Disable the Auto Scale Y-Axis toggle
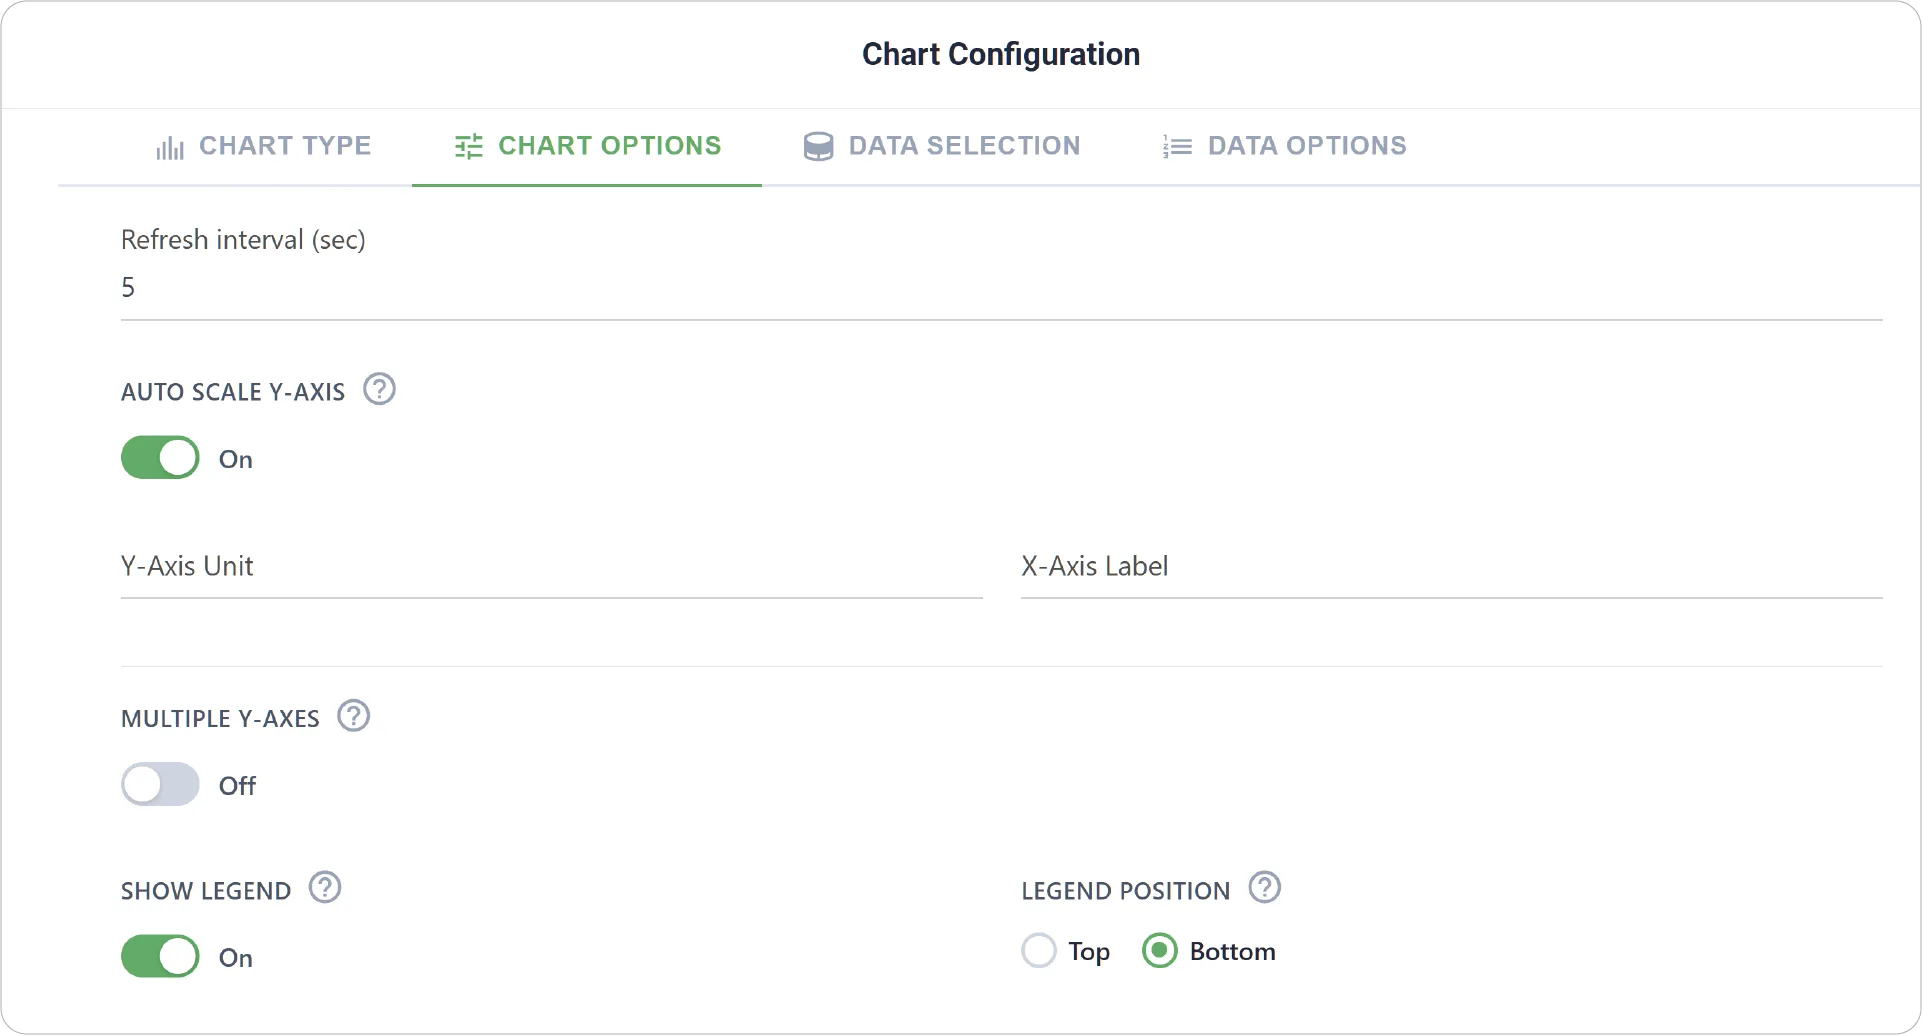Screen dimensions: 1922x1035 tap(160, 458)
